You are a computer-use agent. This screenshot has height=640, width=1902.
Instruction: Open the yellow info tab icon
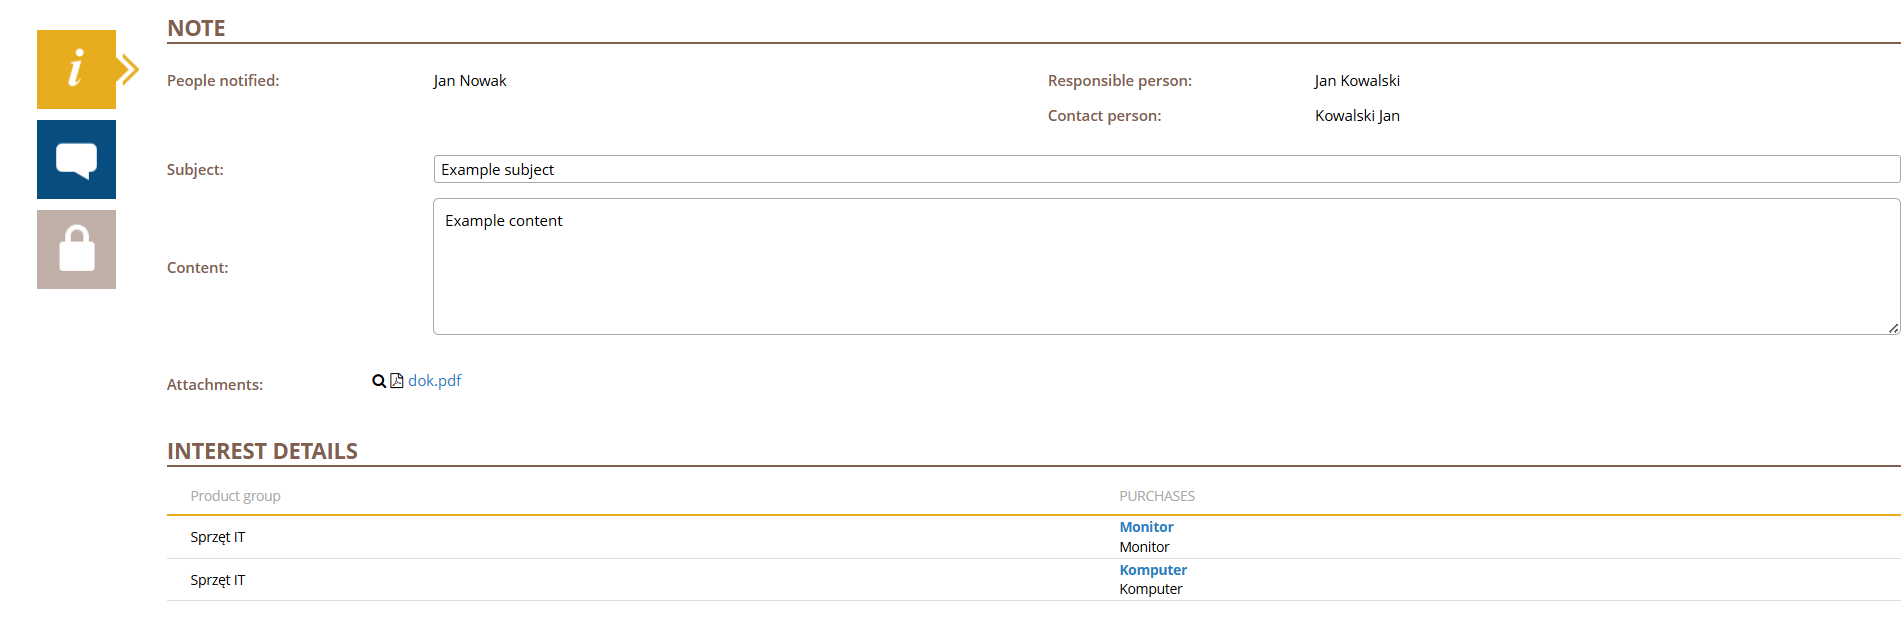tap(76, 69)
